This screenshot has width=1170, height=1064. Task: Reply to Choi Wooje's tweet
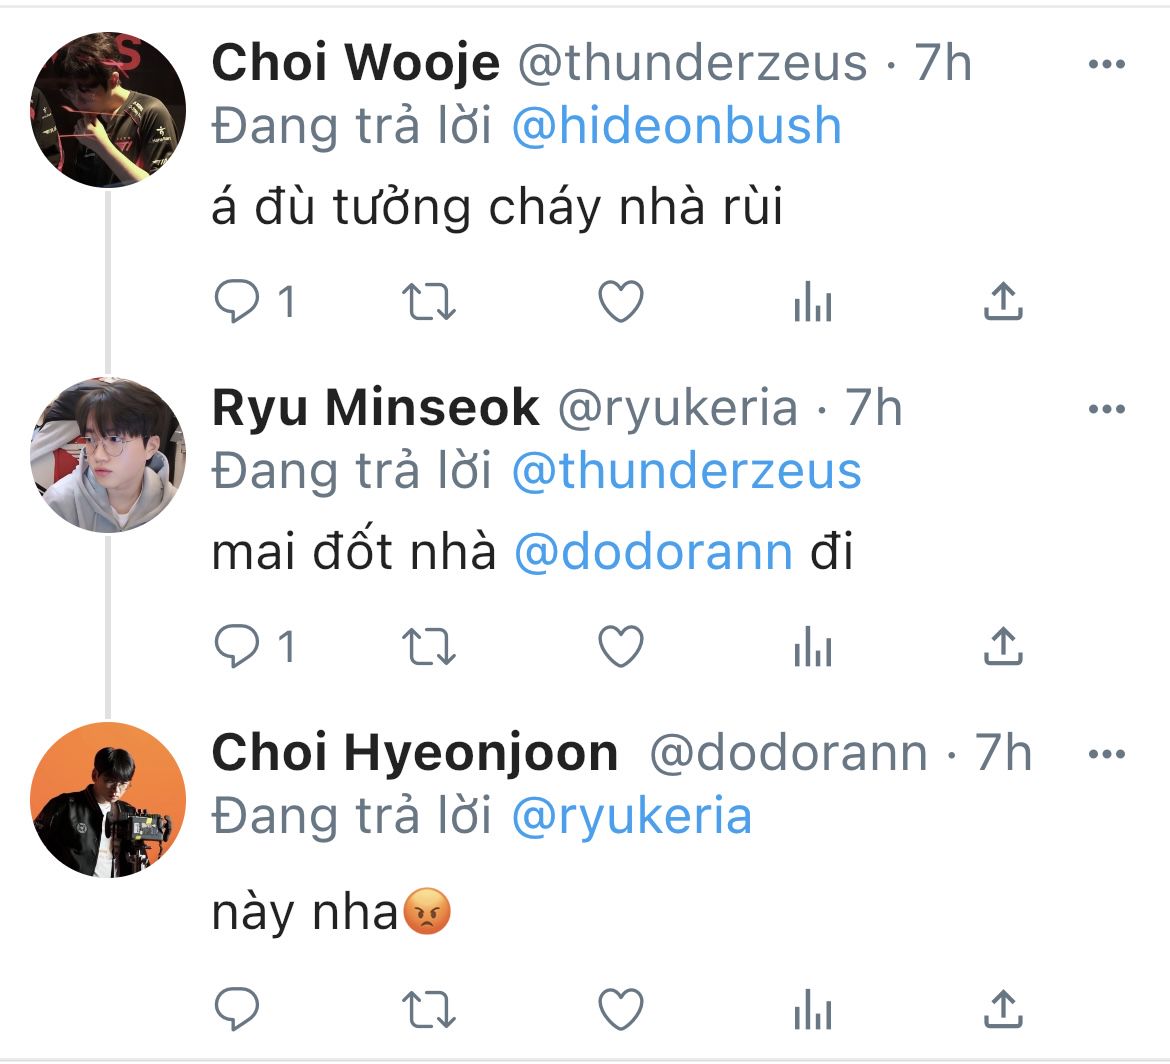point(237,302)
